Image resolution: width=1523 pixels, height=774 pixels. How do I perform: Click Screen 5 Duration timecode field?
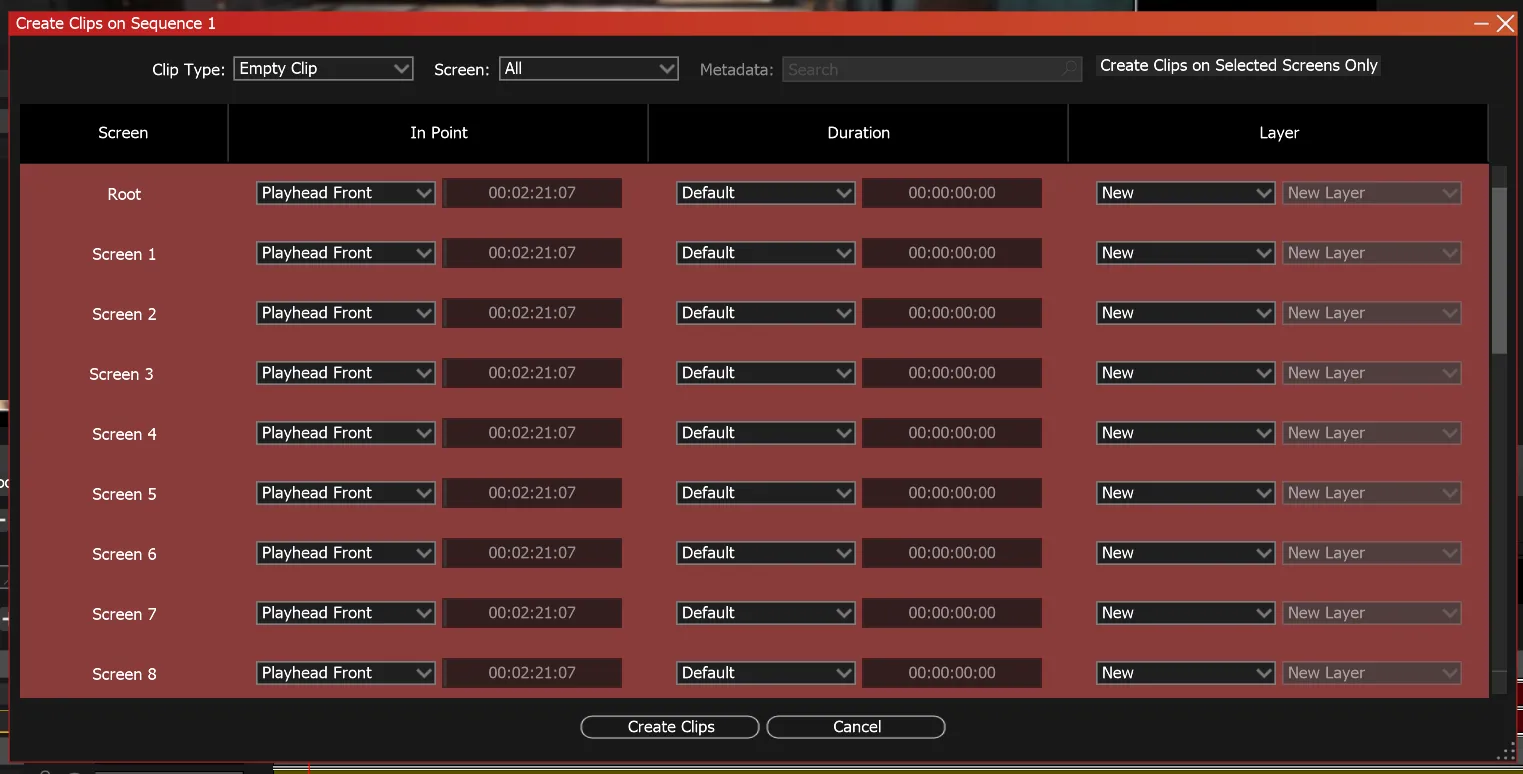pos(952,493)
